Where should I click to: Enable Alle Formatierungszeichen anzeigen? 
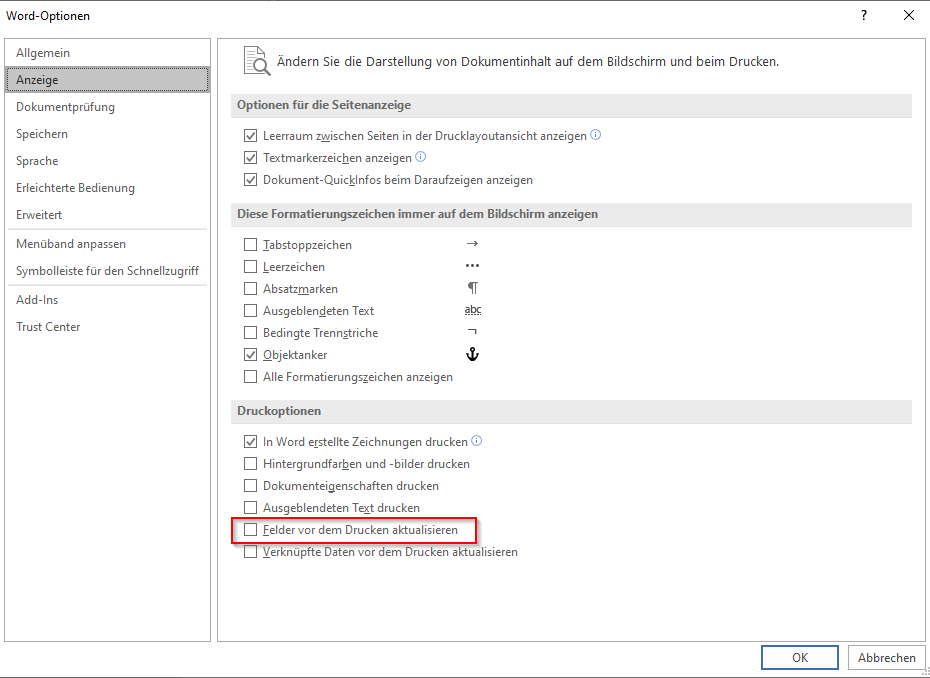click(x=250, y=377)
